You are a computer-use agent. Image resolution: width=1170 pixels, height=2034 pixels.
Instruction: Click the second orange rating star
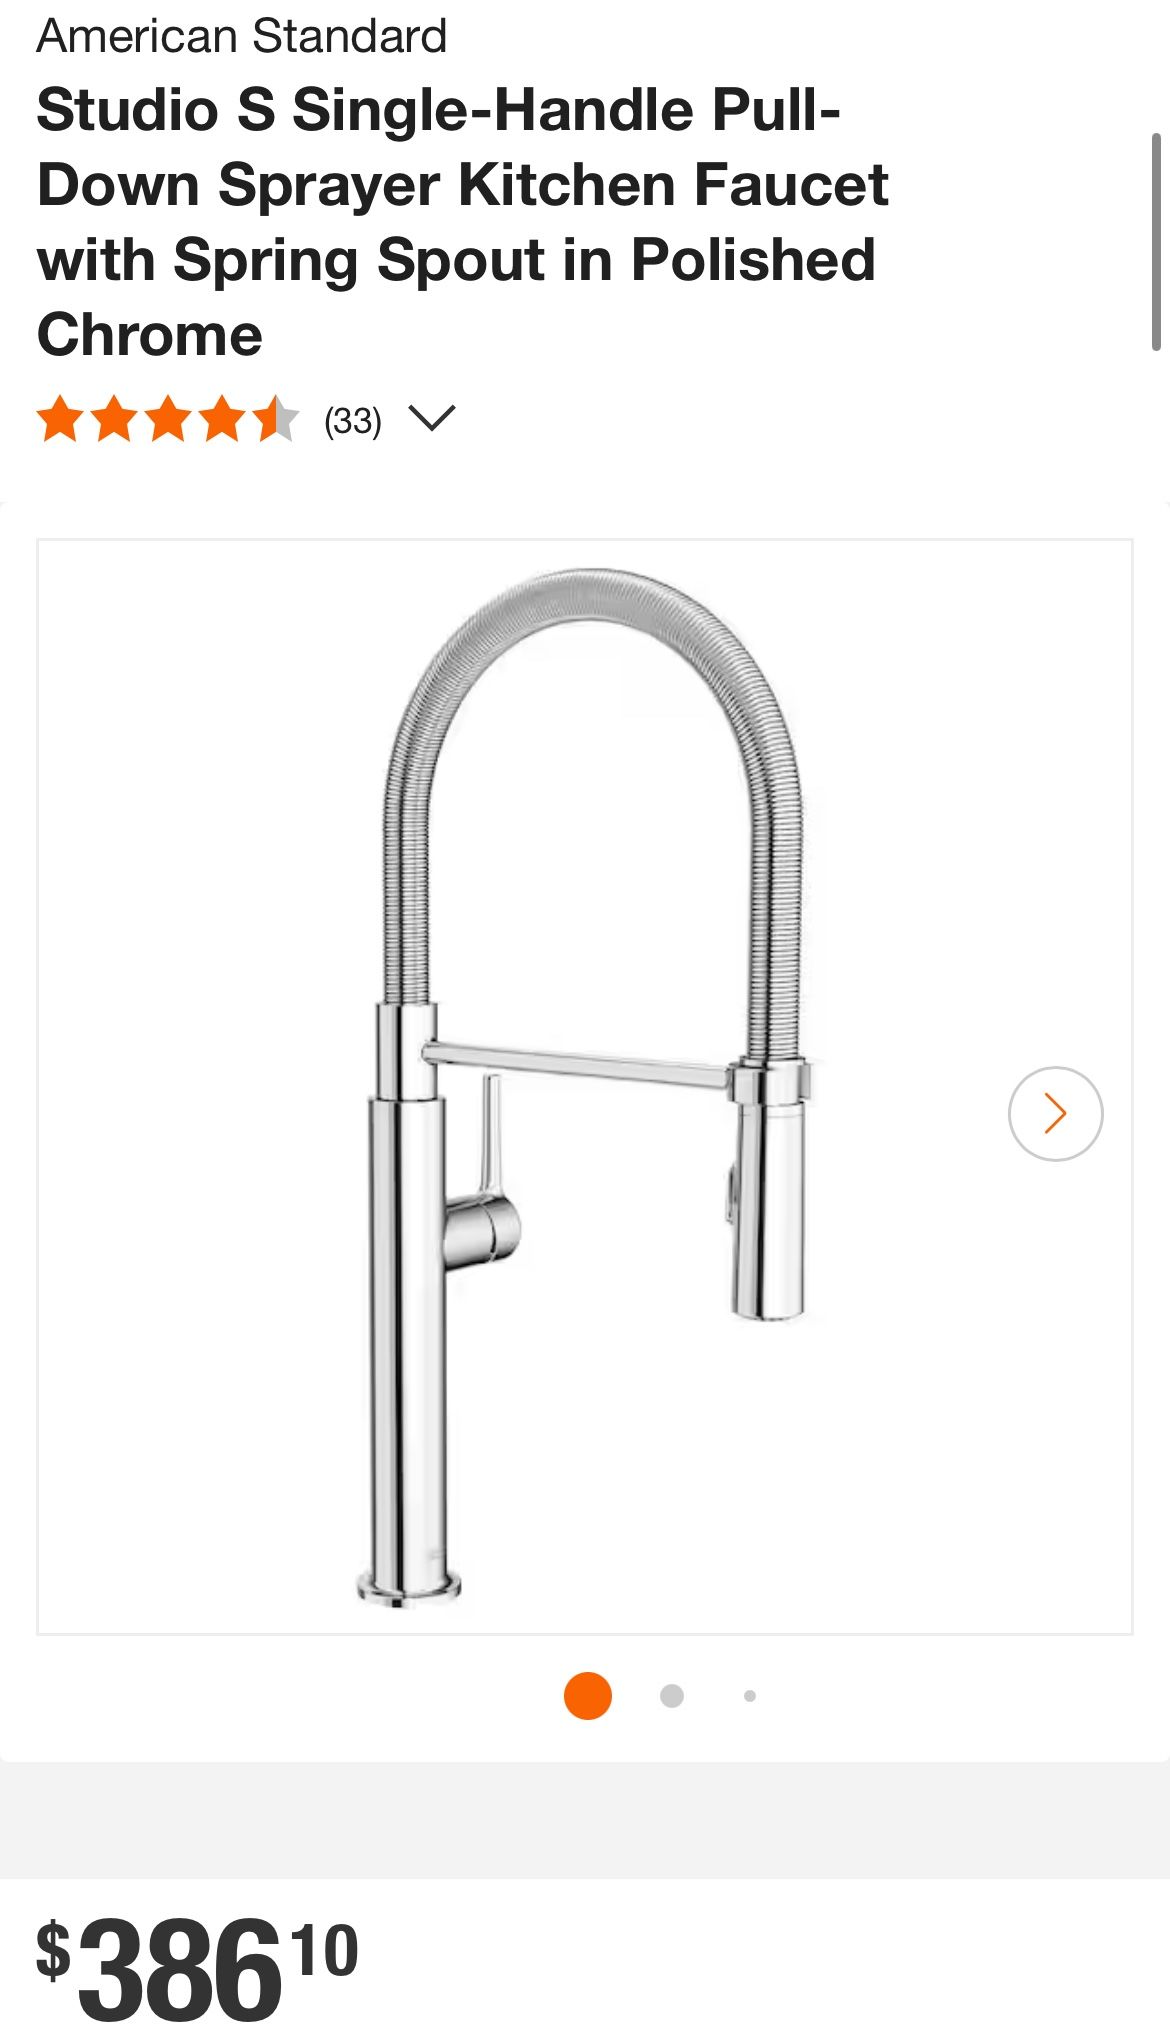[113, 418]
